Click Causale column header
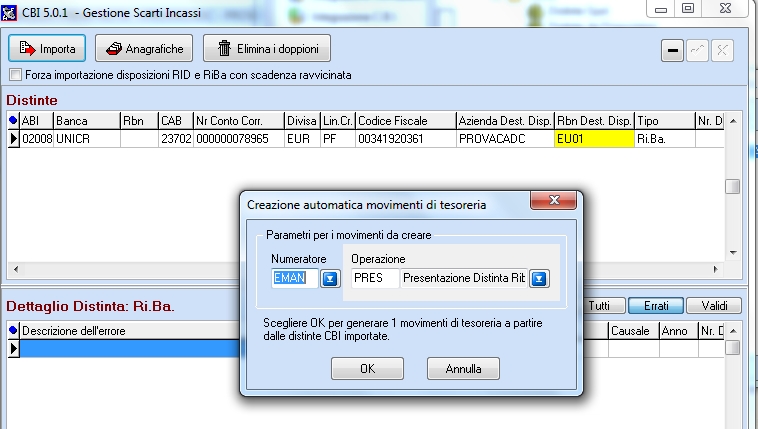758x429 pixels. 633,331
